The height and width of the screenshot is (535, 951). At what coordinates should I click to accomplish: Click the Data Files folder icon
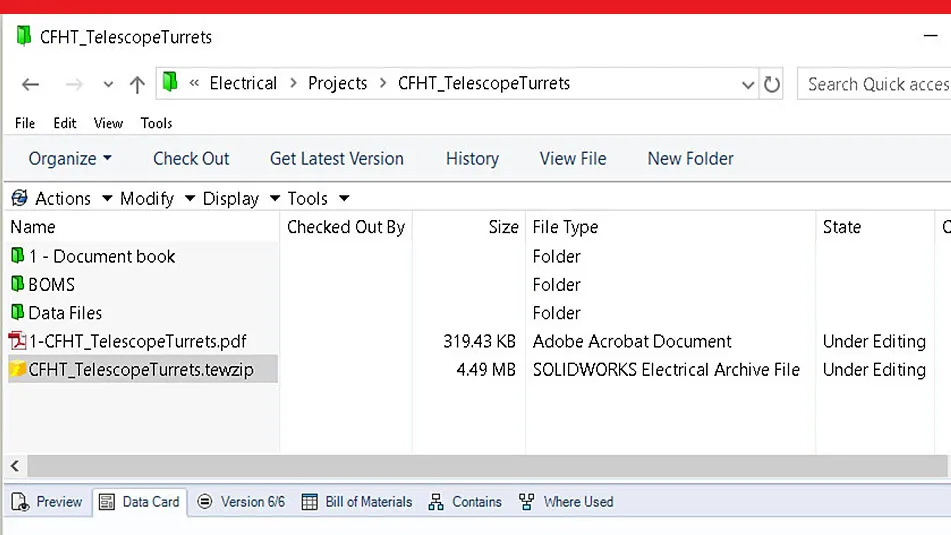[18, 312]
